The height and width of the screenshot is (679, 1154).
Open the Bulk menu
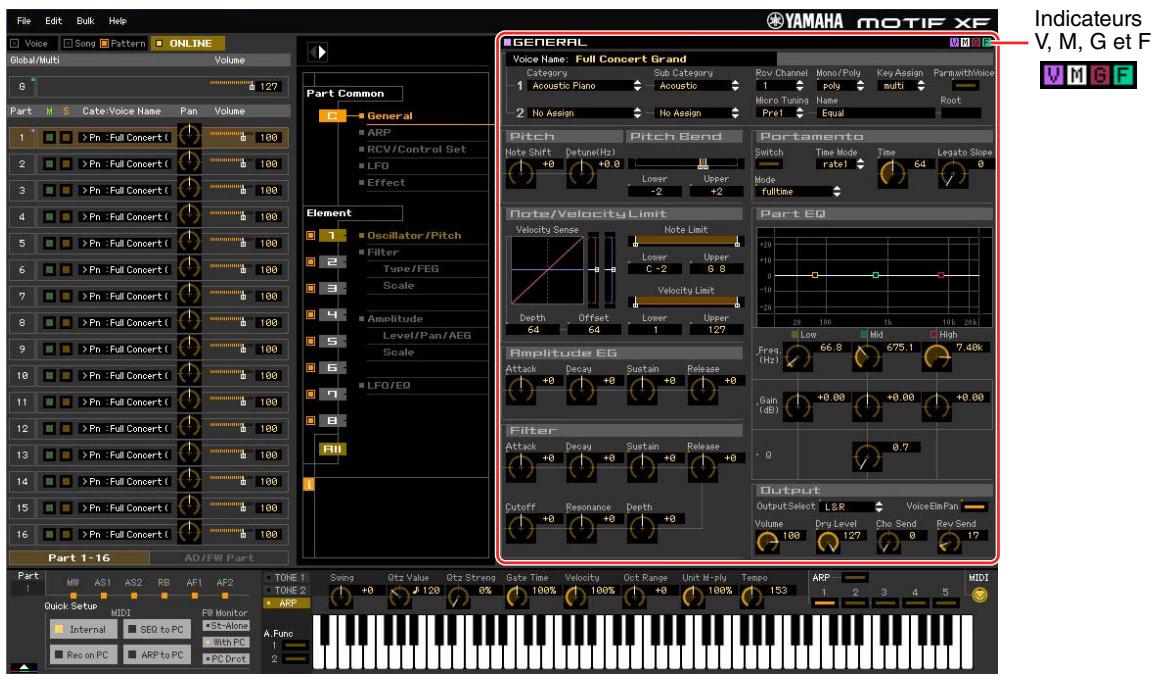[85, 21]
